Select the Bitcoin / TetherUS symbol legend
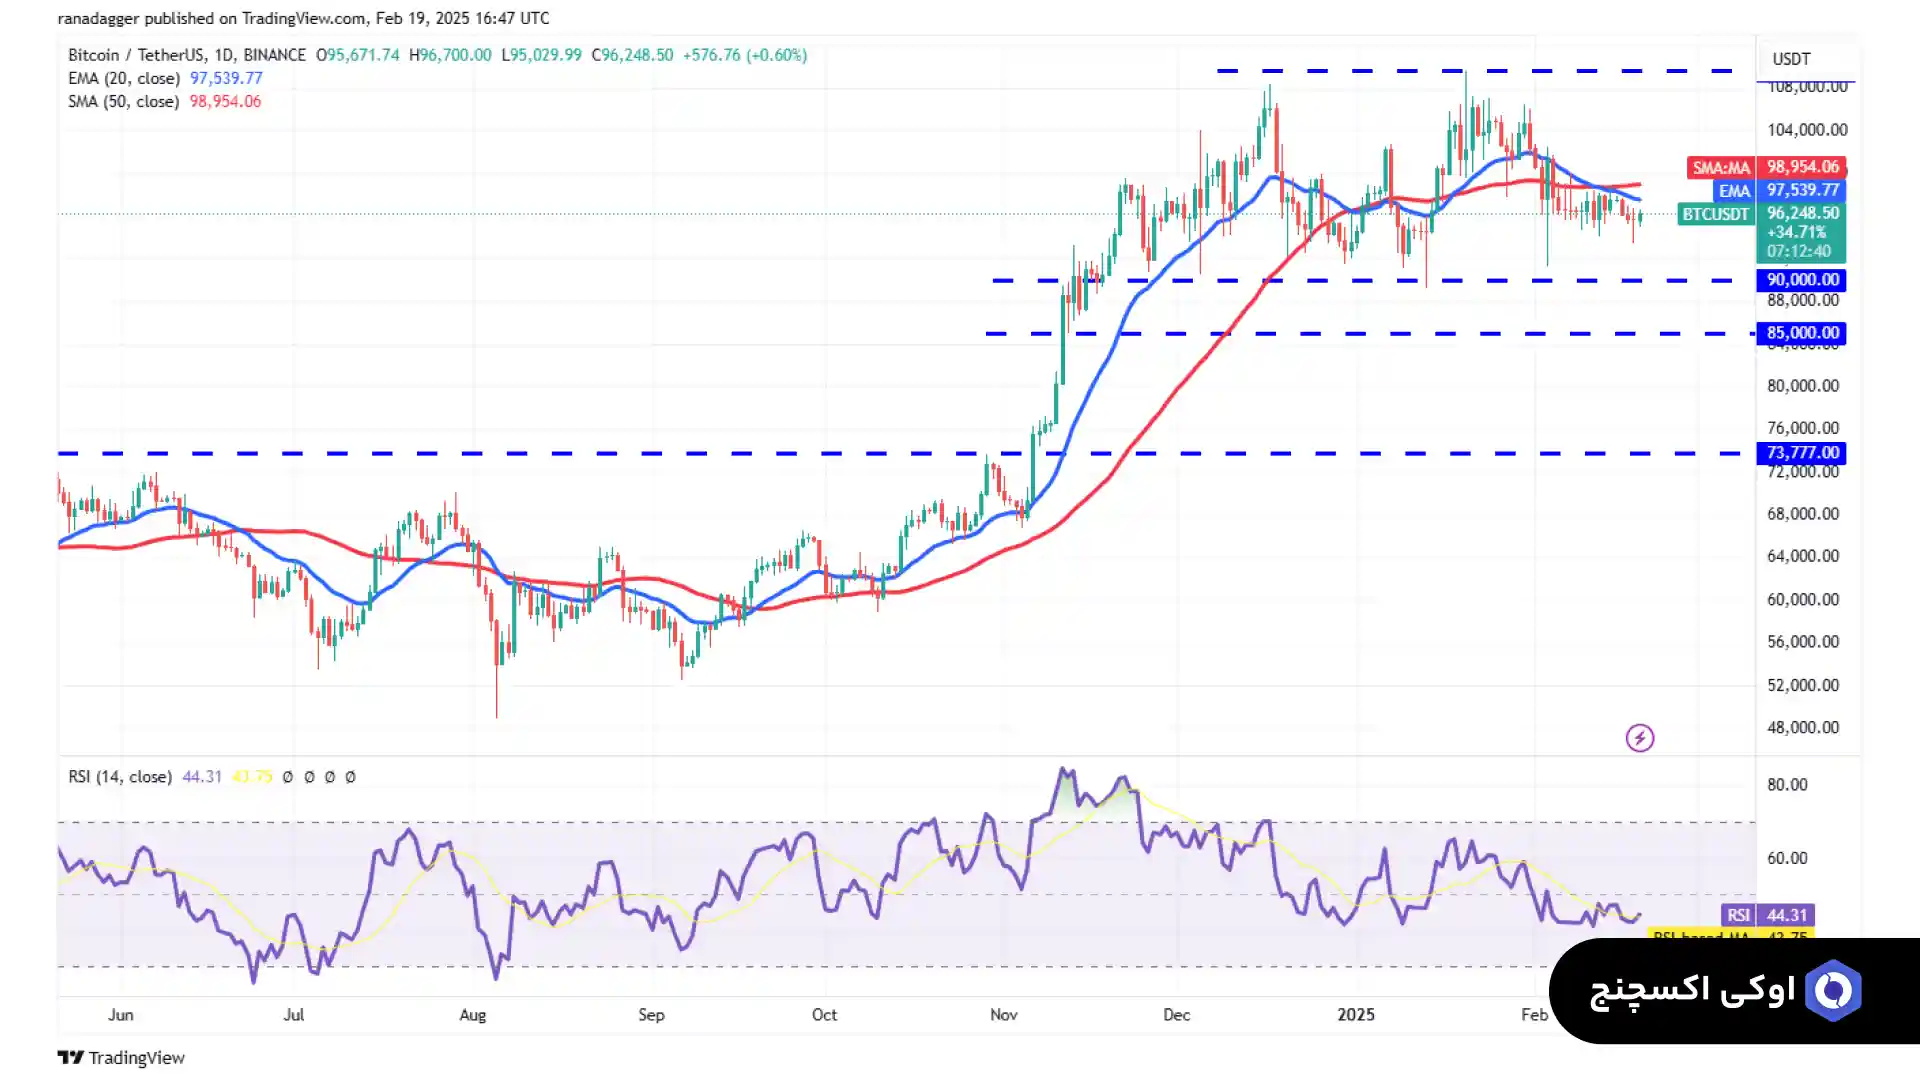The height and width of the screenshot is (1081, 1920). tap(187, 55)
